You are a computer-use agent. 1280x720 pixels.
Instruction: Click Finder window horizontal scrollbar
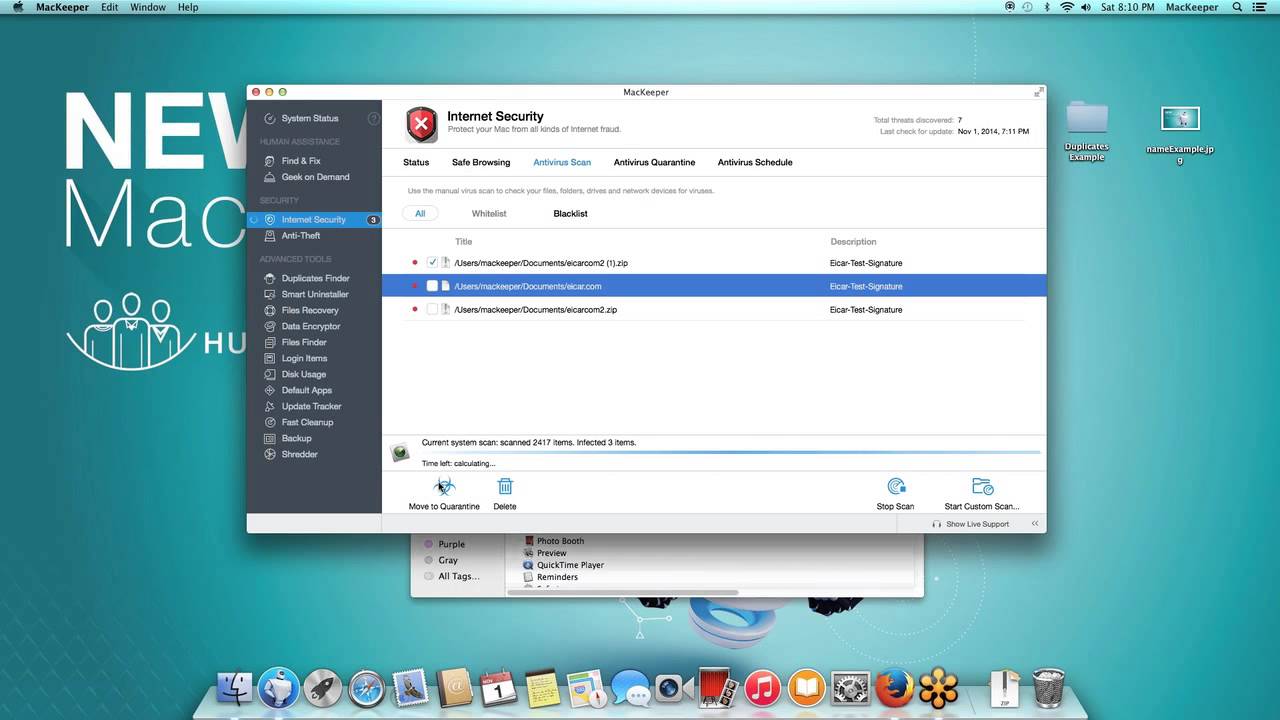622,592
